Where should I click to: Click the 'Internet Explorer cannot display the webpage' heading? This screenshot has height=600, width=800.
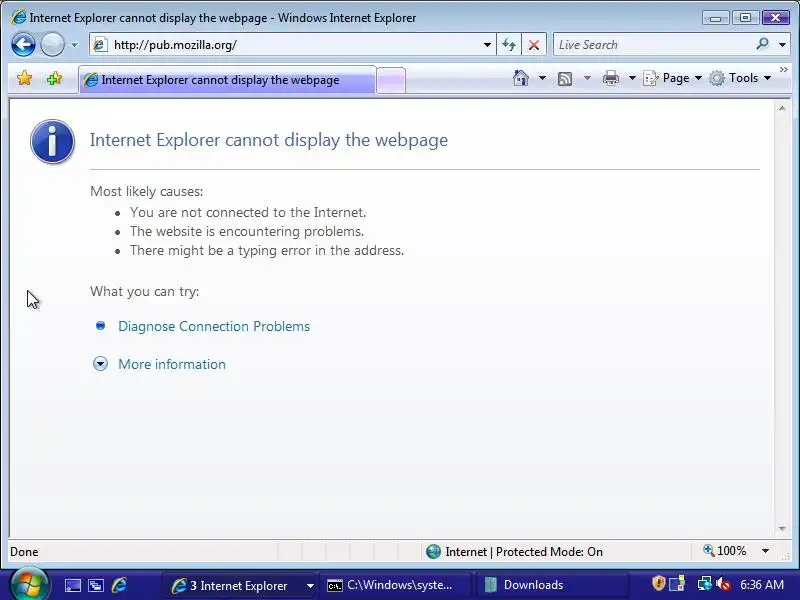click(269, 140)
